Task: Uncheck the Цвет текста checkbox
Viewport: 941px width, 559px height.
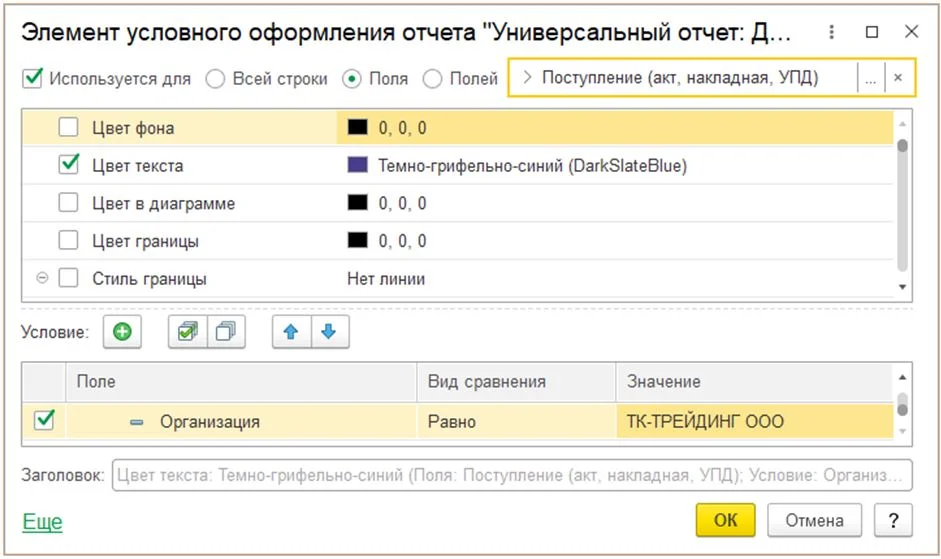Action: coord(68,165)
